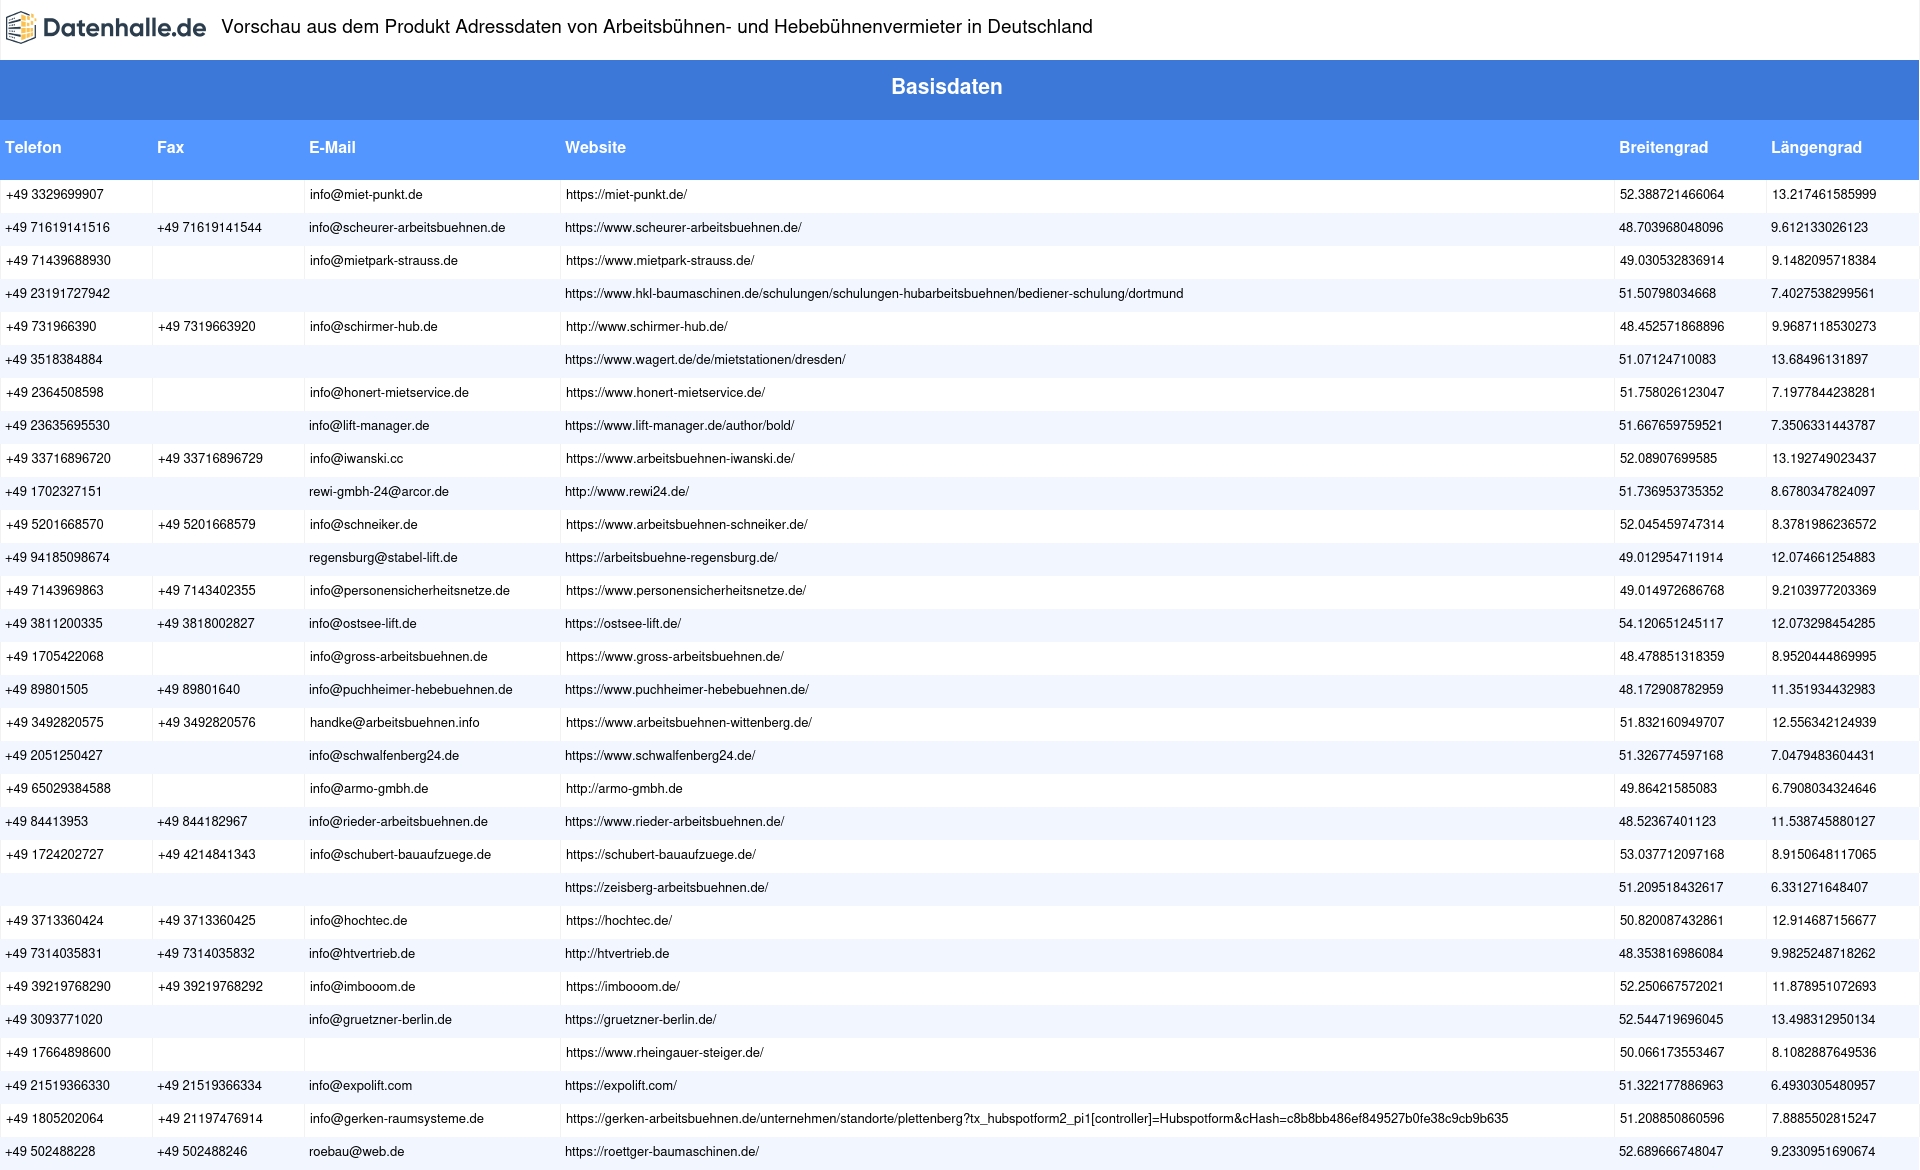Select phone number +49 23191727942
The image size is (1920, 1170).
point(58,294)
